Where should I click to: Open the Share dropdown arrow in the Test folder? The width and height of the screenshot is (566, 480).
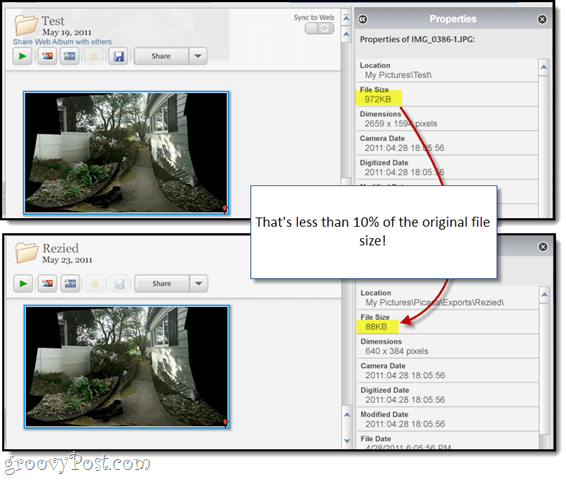click(x=198, y=56)
